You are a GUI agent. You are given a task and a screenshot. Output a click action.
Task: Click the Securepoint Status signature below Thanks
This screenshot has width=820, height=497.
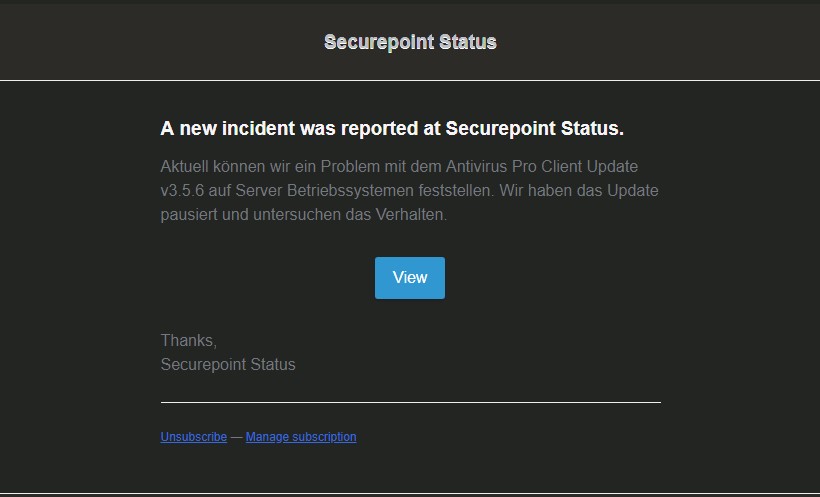point(228,365)
